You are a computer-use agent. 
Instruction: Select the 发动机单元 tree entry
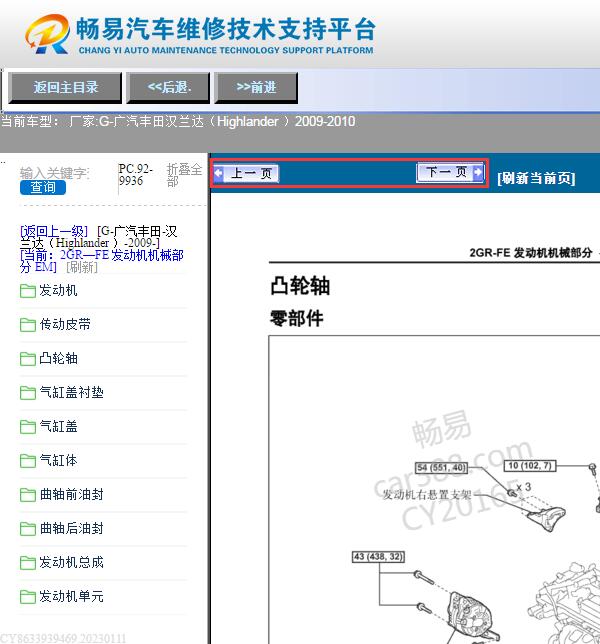tap(71, 596)
